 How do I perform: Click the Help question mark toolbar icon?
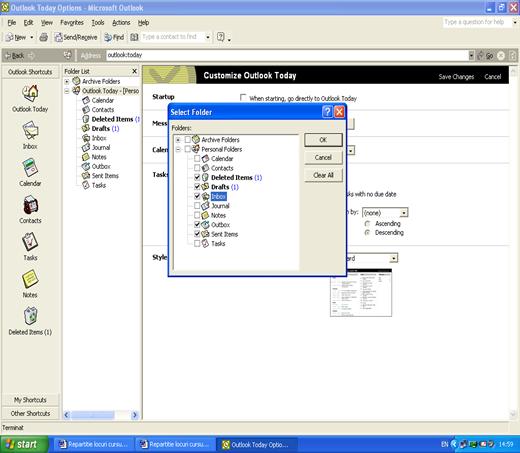(x=221, y=37)
